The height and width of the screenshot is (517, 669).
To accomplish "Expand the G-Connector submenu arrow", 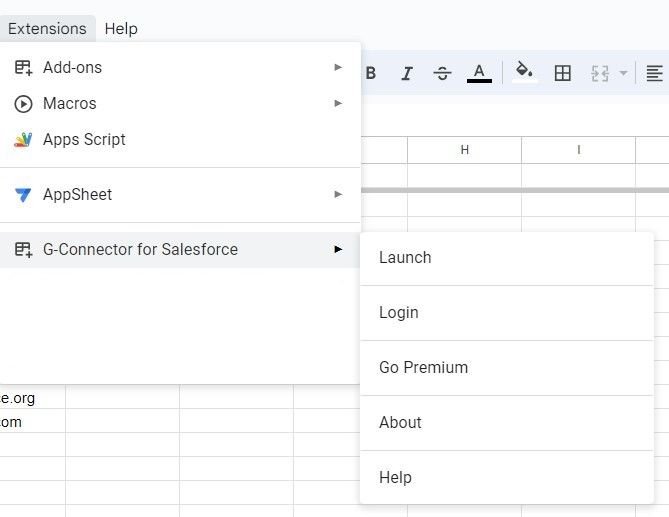I will (x=338, y=249).
